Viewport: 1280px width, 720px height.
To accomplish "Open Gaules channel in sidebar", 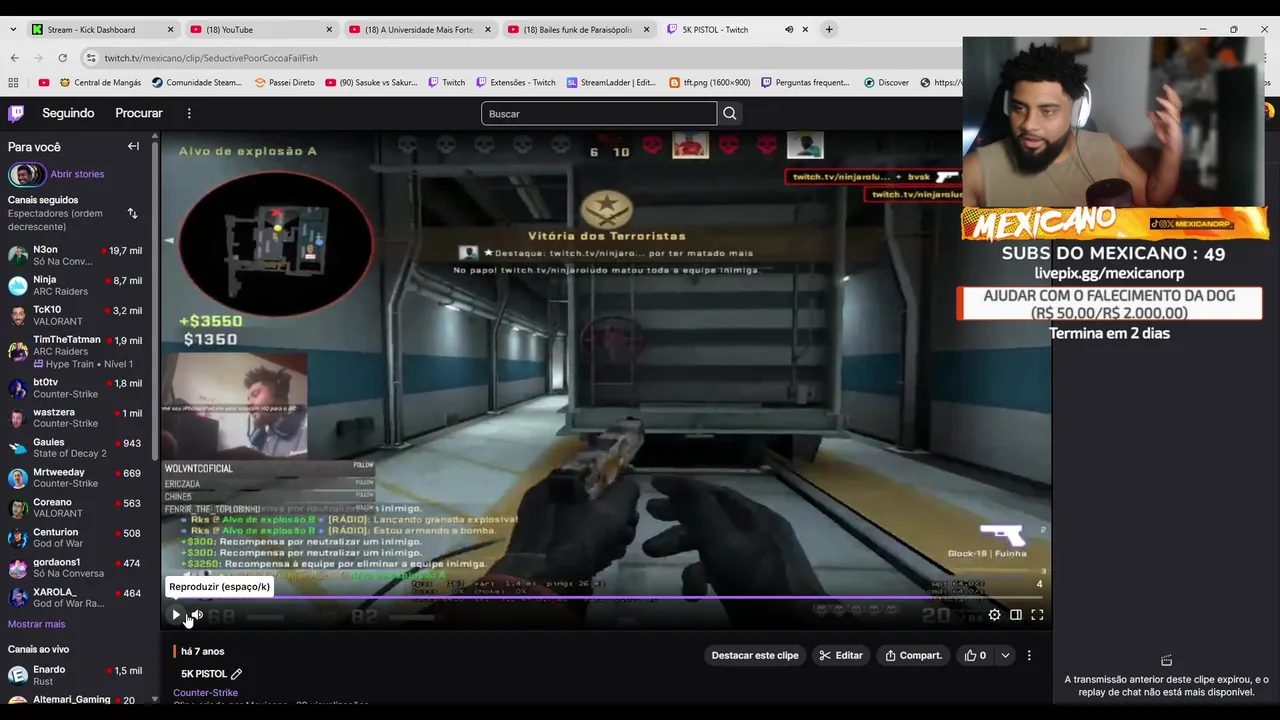I will coord(75,448).
